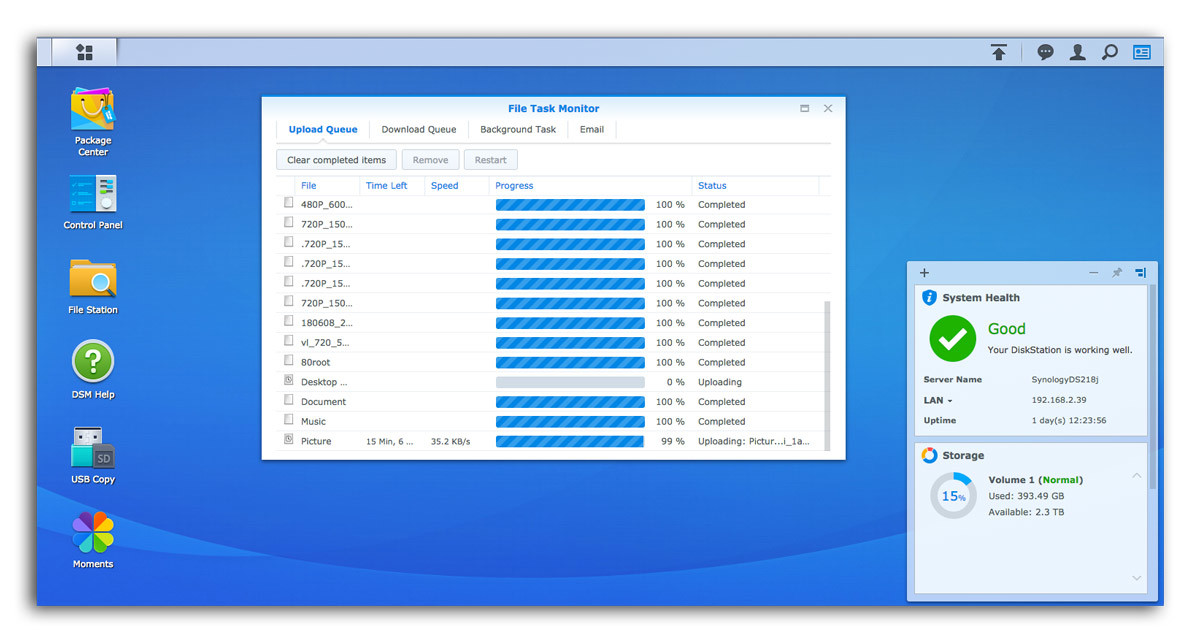Image resolution: width=1200 pixels, height=642 pixels.
Task: Click the Picture row progress bar
Action: click(570, 441)
